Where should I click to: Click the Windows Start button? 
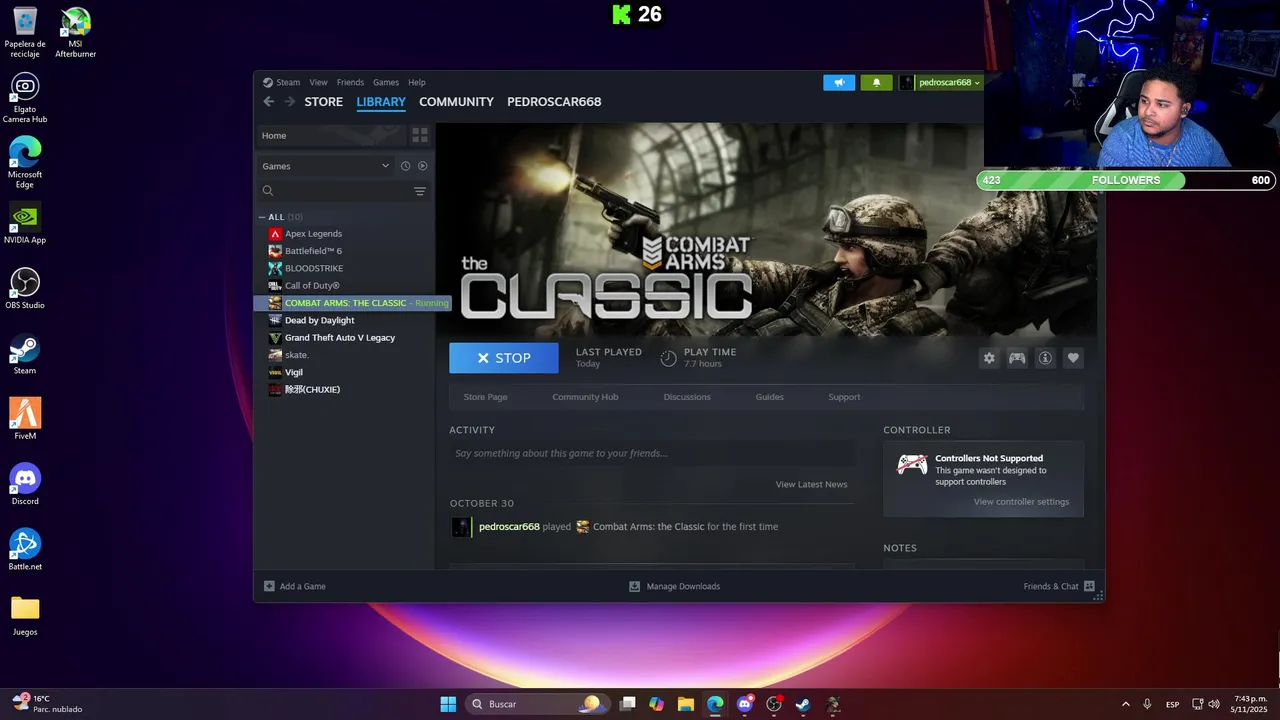coord(448,704)
